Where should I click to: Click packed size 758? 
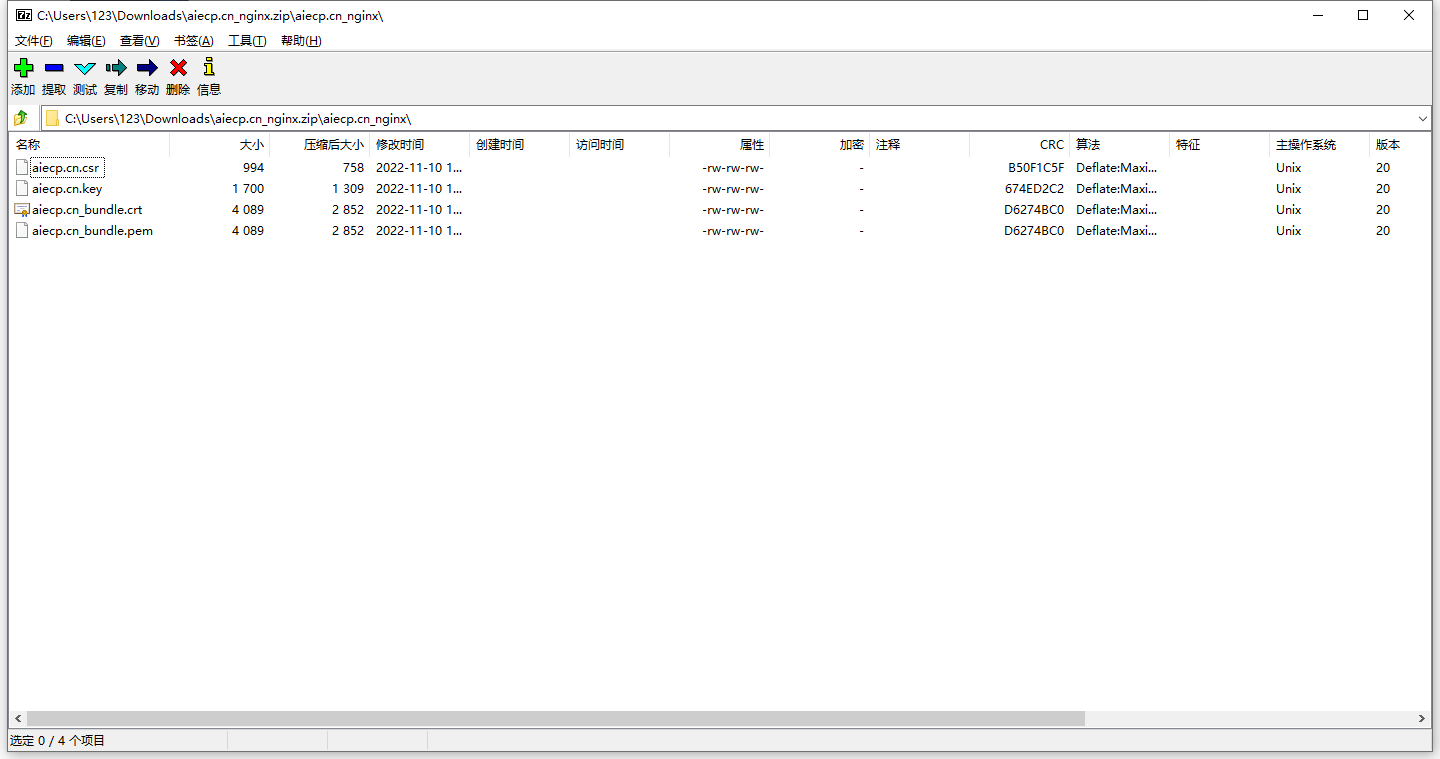point(353,168)
